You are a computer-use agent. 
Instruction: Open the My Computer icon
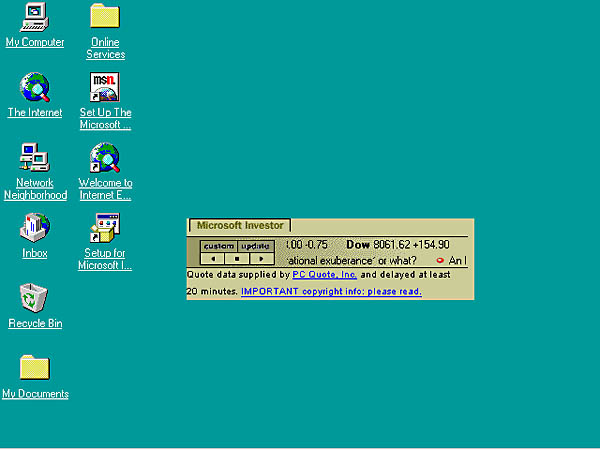point(34,17)
